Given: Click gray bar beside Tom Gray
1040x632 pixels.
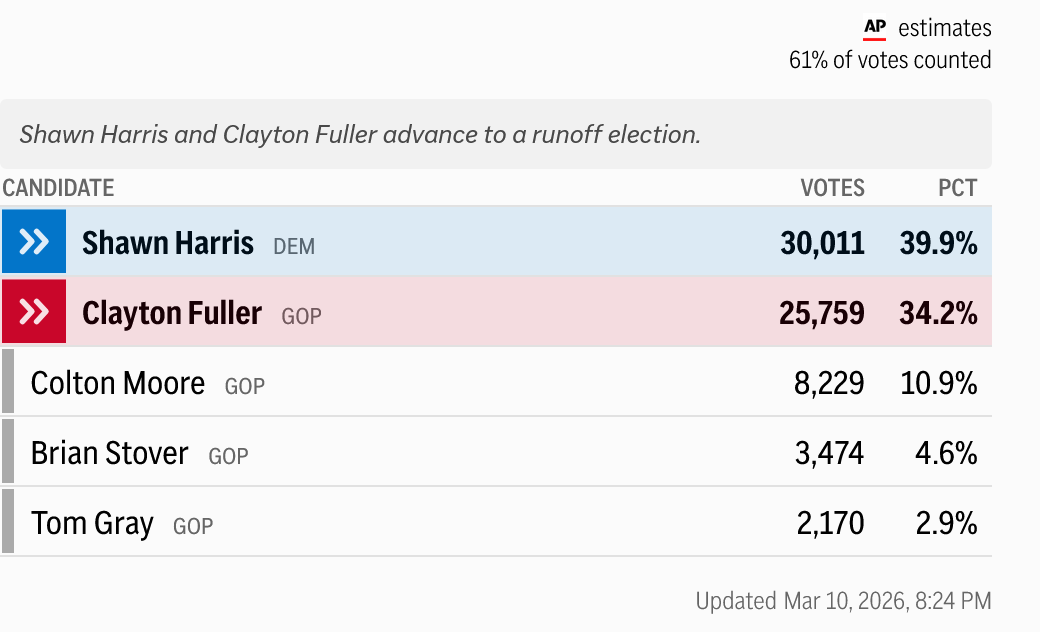Looking at the screenshot, I should [8, 522].
